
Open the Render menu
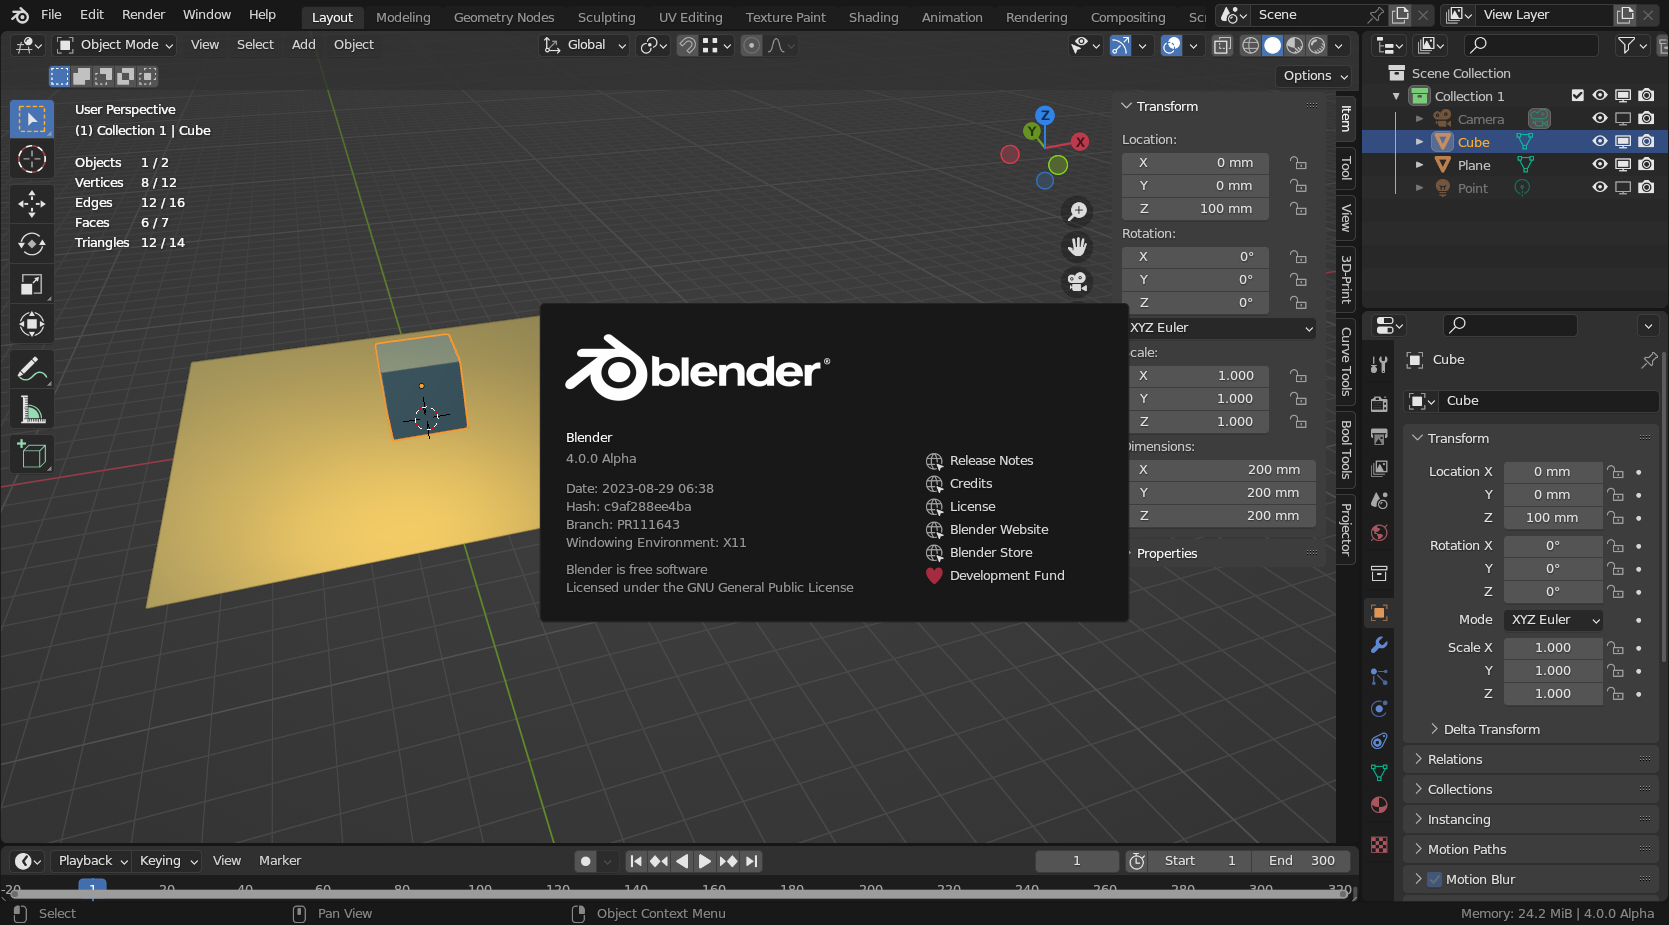point(143,15)
